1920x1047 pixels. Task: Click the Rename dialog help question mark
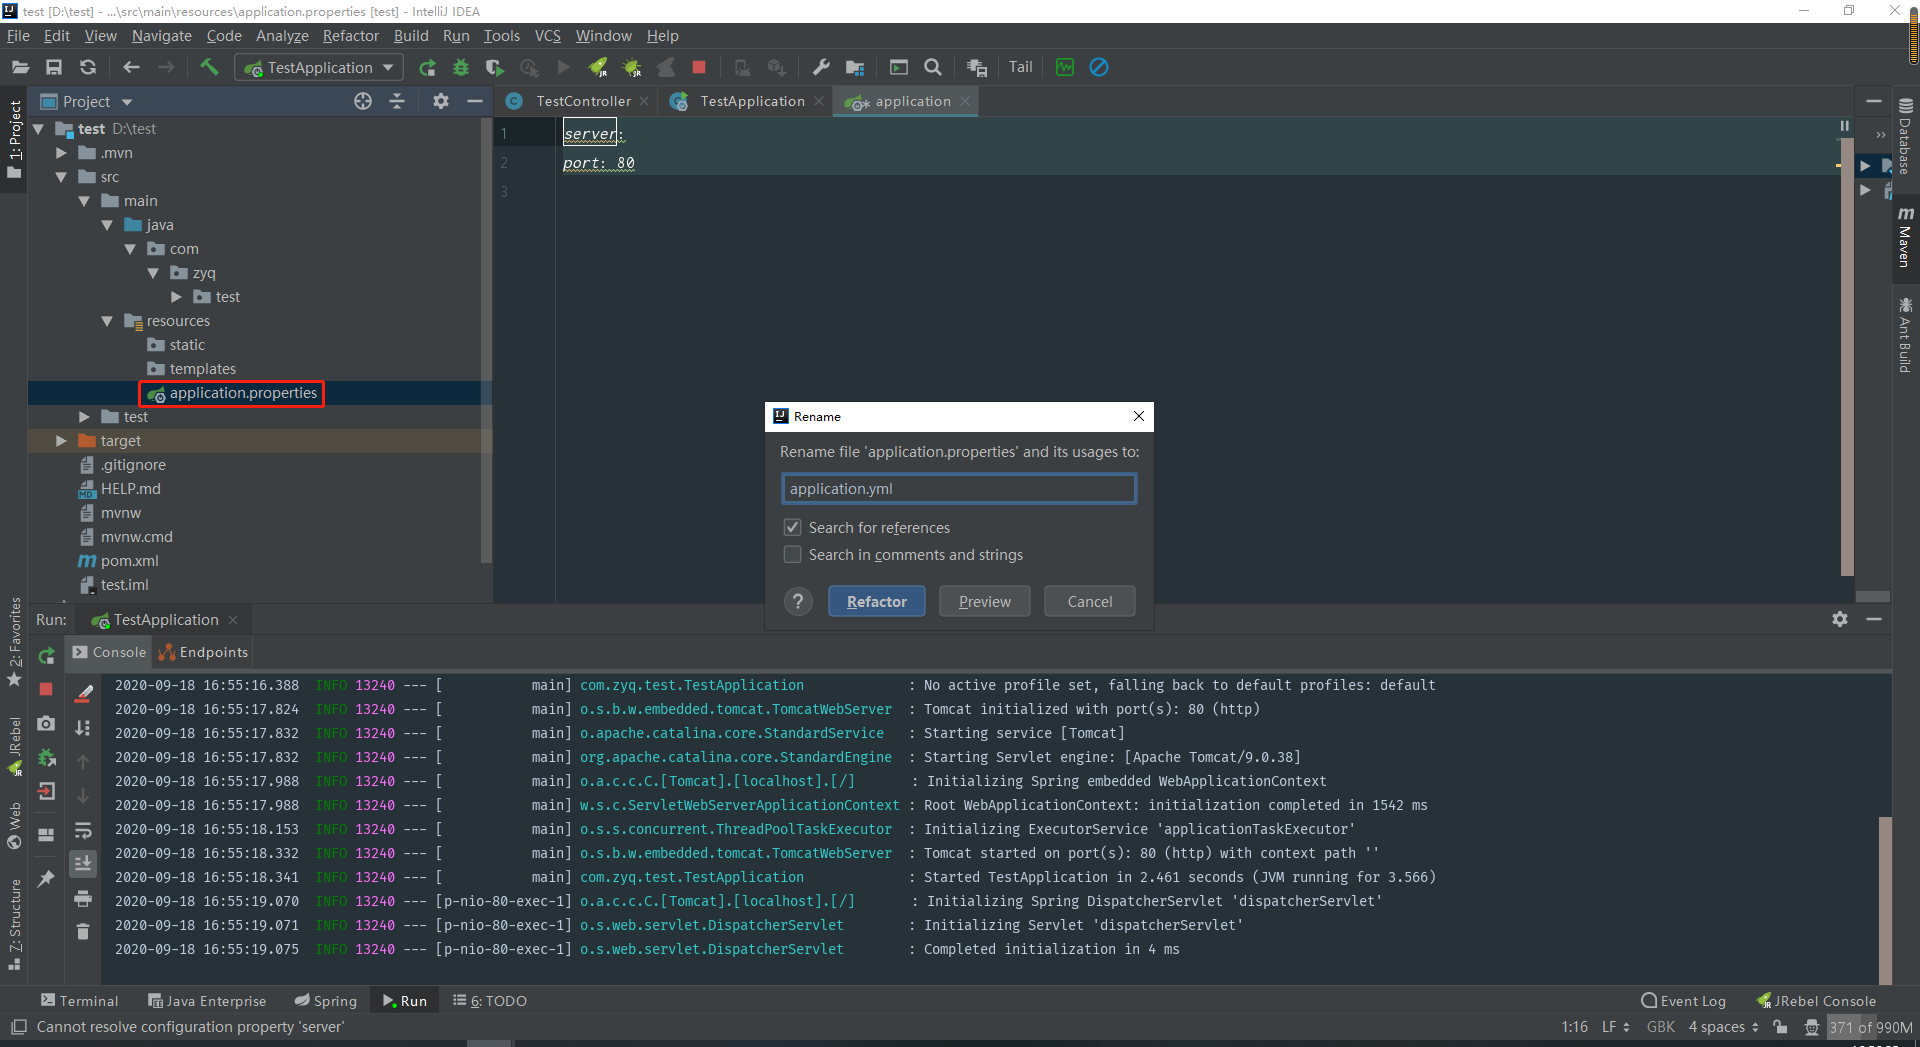coord(797,601)
